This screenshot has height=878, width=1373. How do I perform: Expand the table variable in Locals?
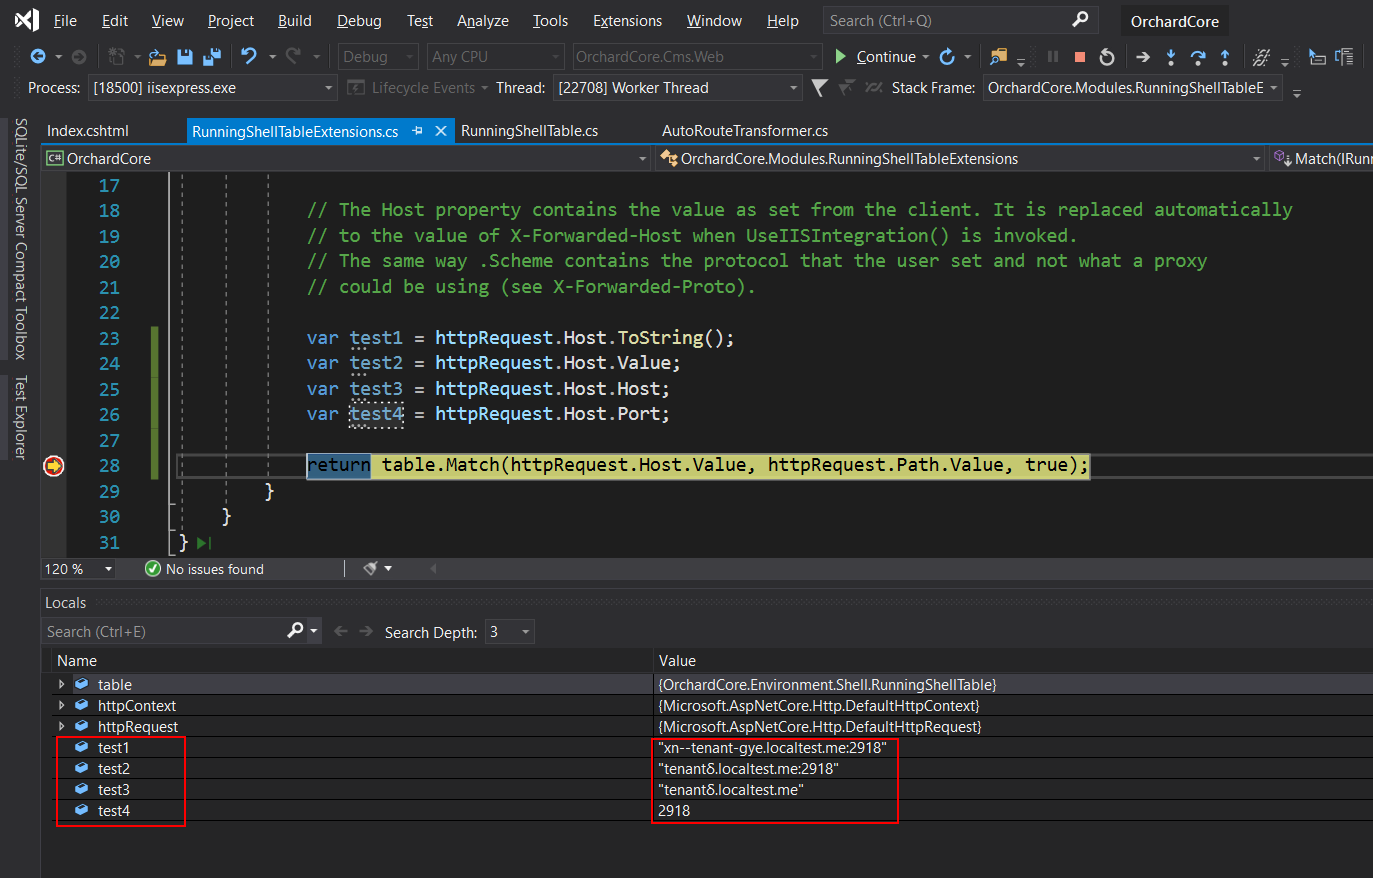coord(62,684)
